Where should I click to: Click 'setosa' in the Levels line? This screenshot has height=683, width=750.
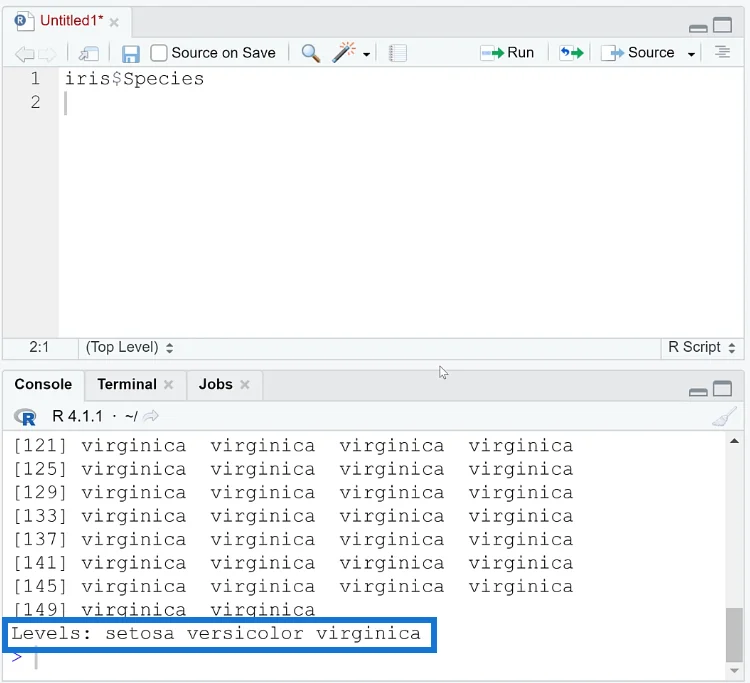140,633
